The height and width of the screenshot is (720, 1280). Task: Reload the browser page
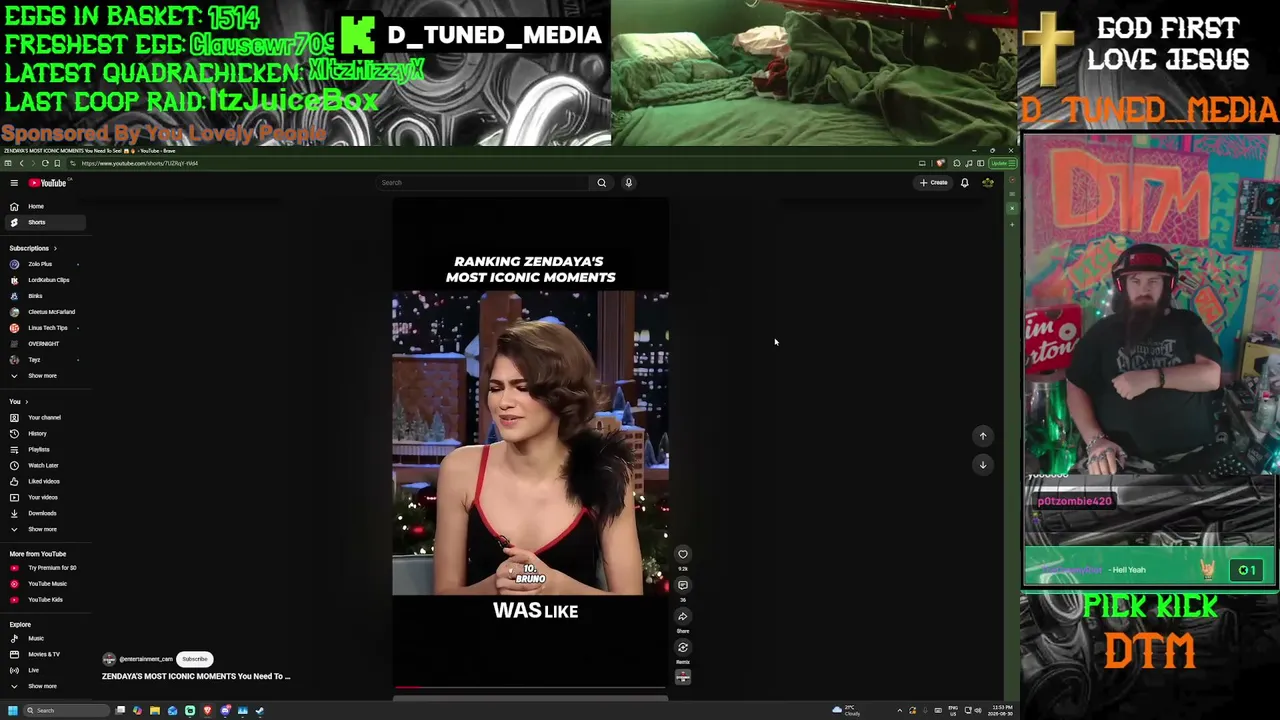coord(45,164)
